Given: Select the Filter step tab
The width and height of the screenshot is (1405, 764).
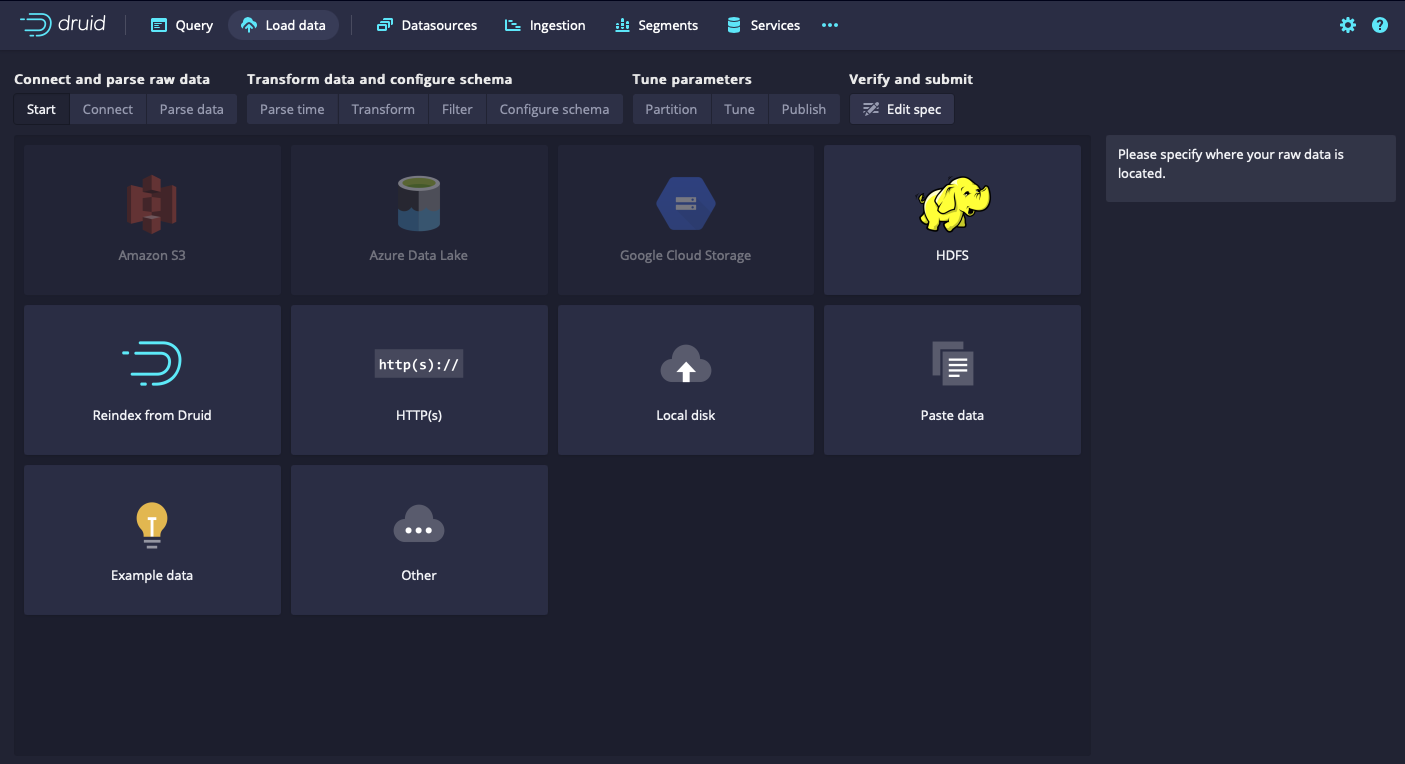Looking at the screenshot, I should point(457,109).
